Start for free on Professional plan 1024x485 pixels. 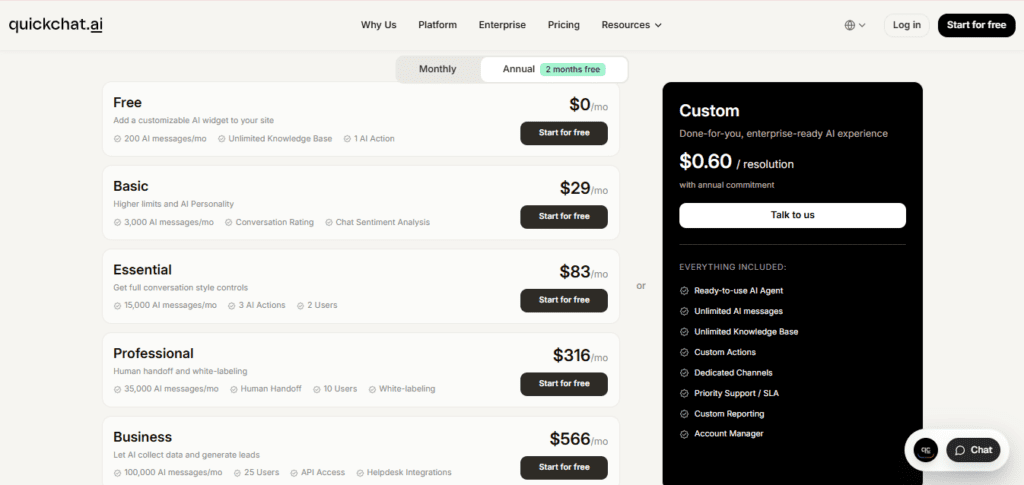point(564,384)
